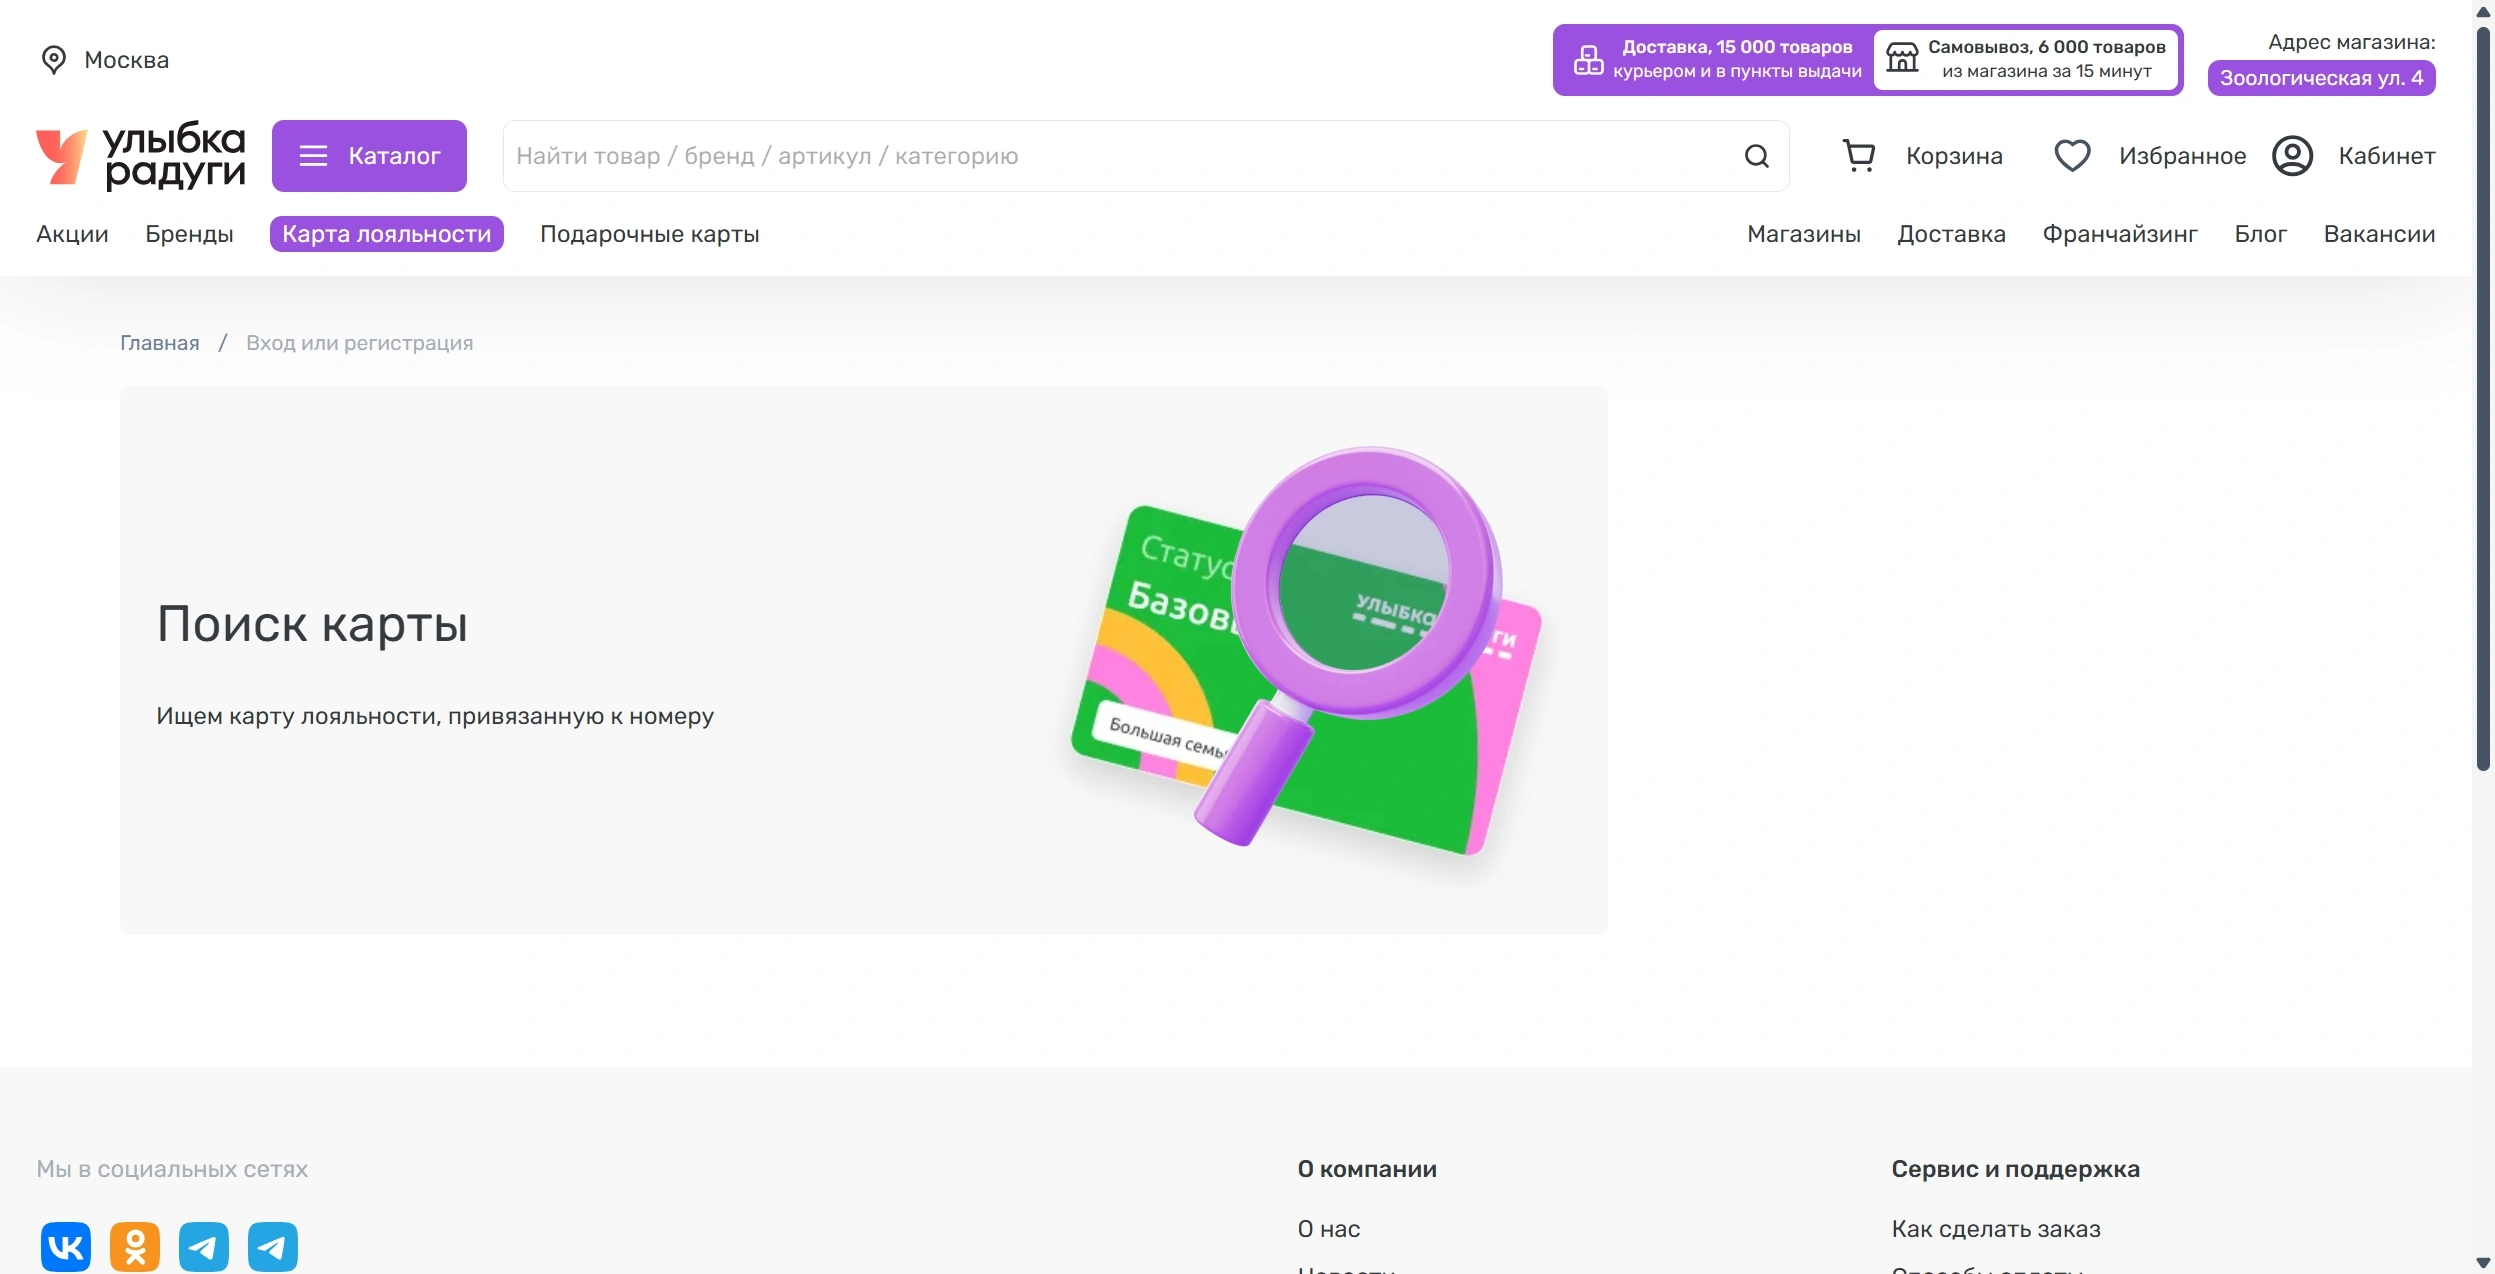Open the Доставка top navigation link

1951,234
